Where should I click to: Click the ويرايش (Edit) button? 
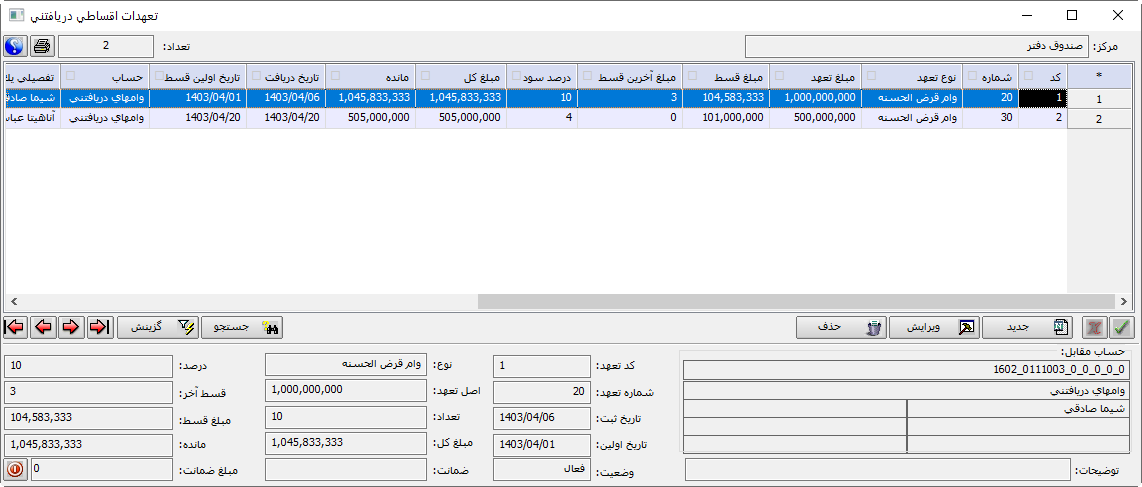[933, 327]
